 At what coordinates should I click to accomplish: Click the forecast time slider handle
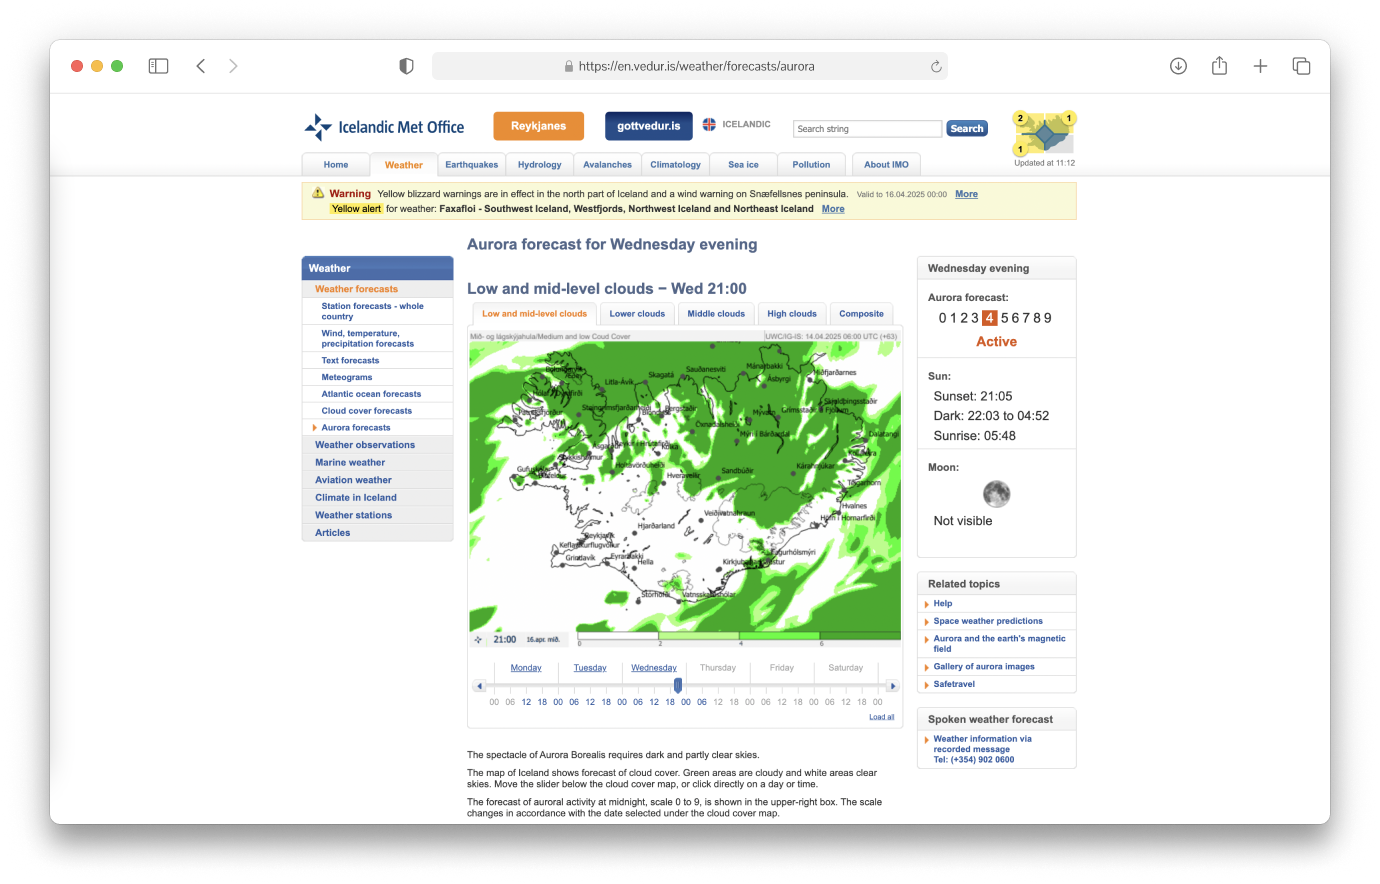[x=678, y=685]
